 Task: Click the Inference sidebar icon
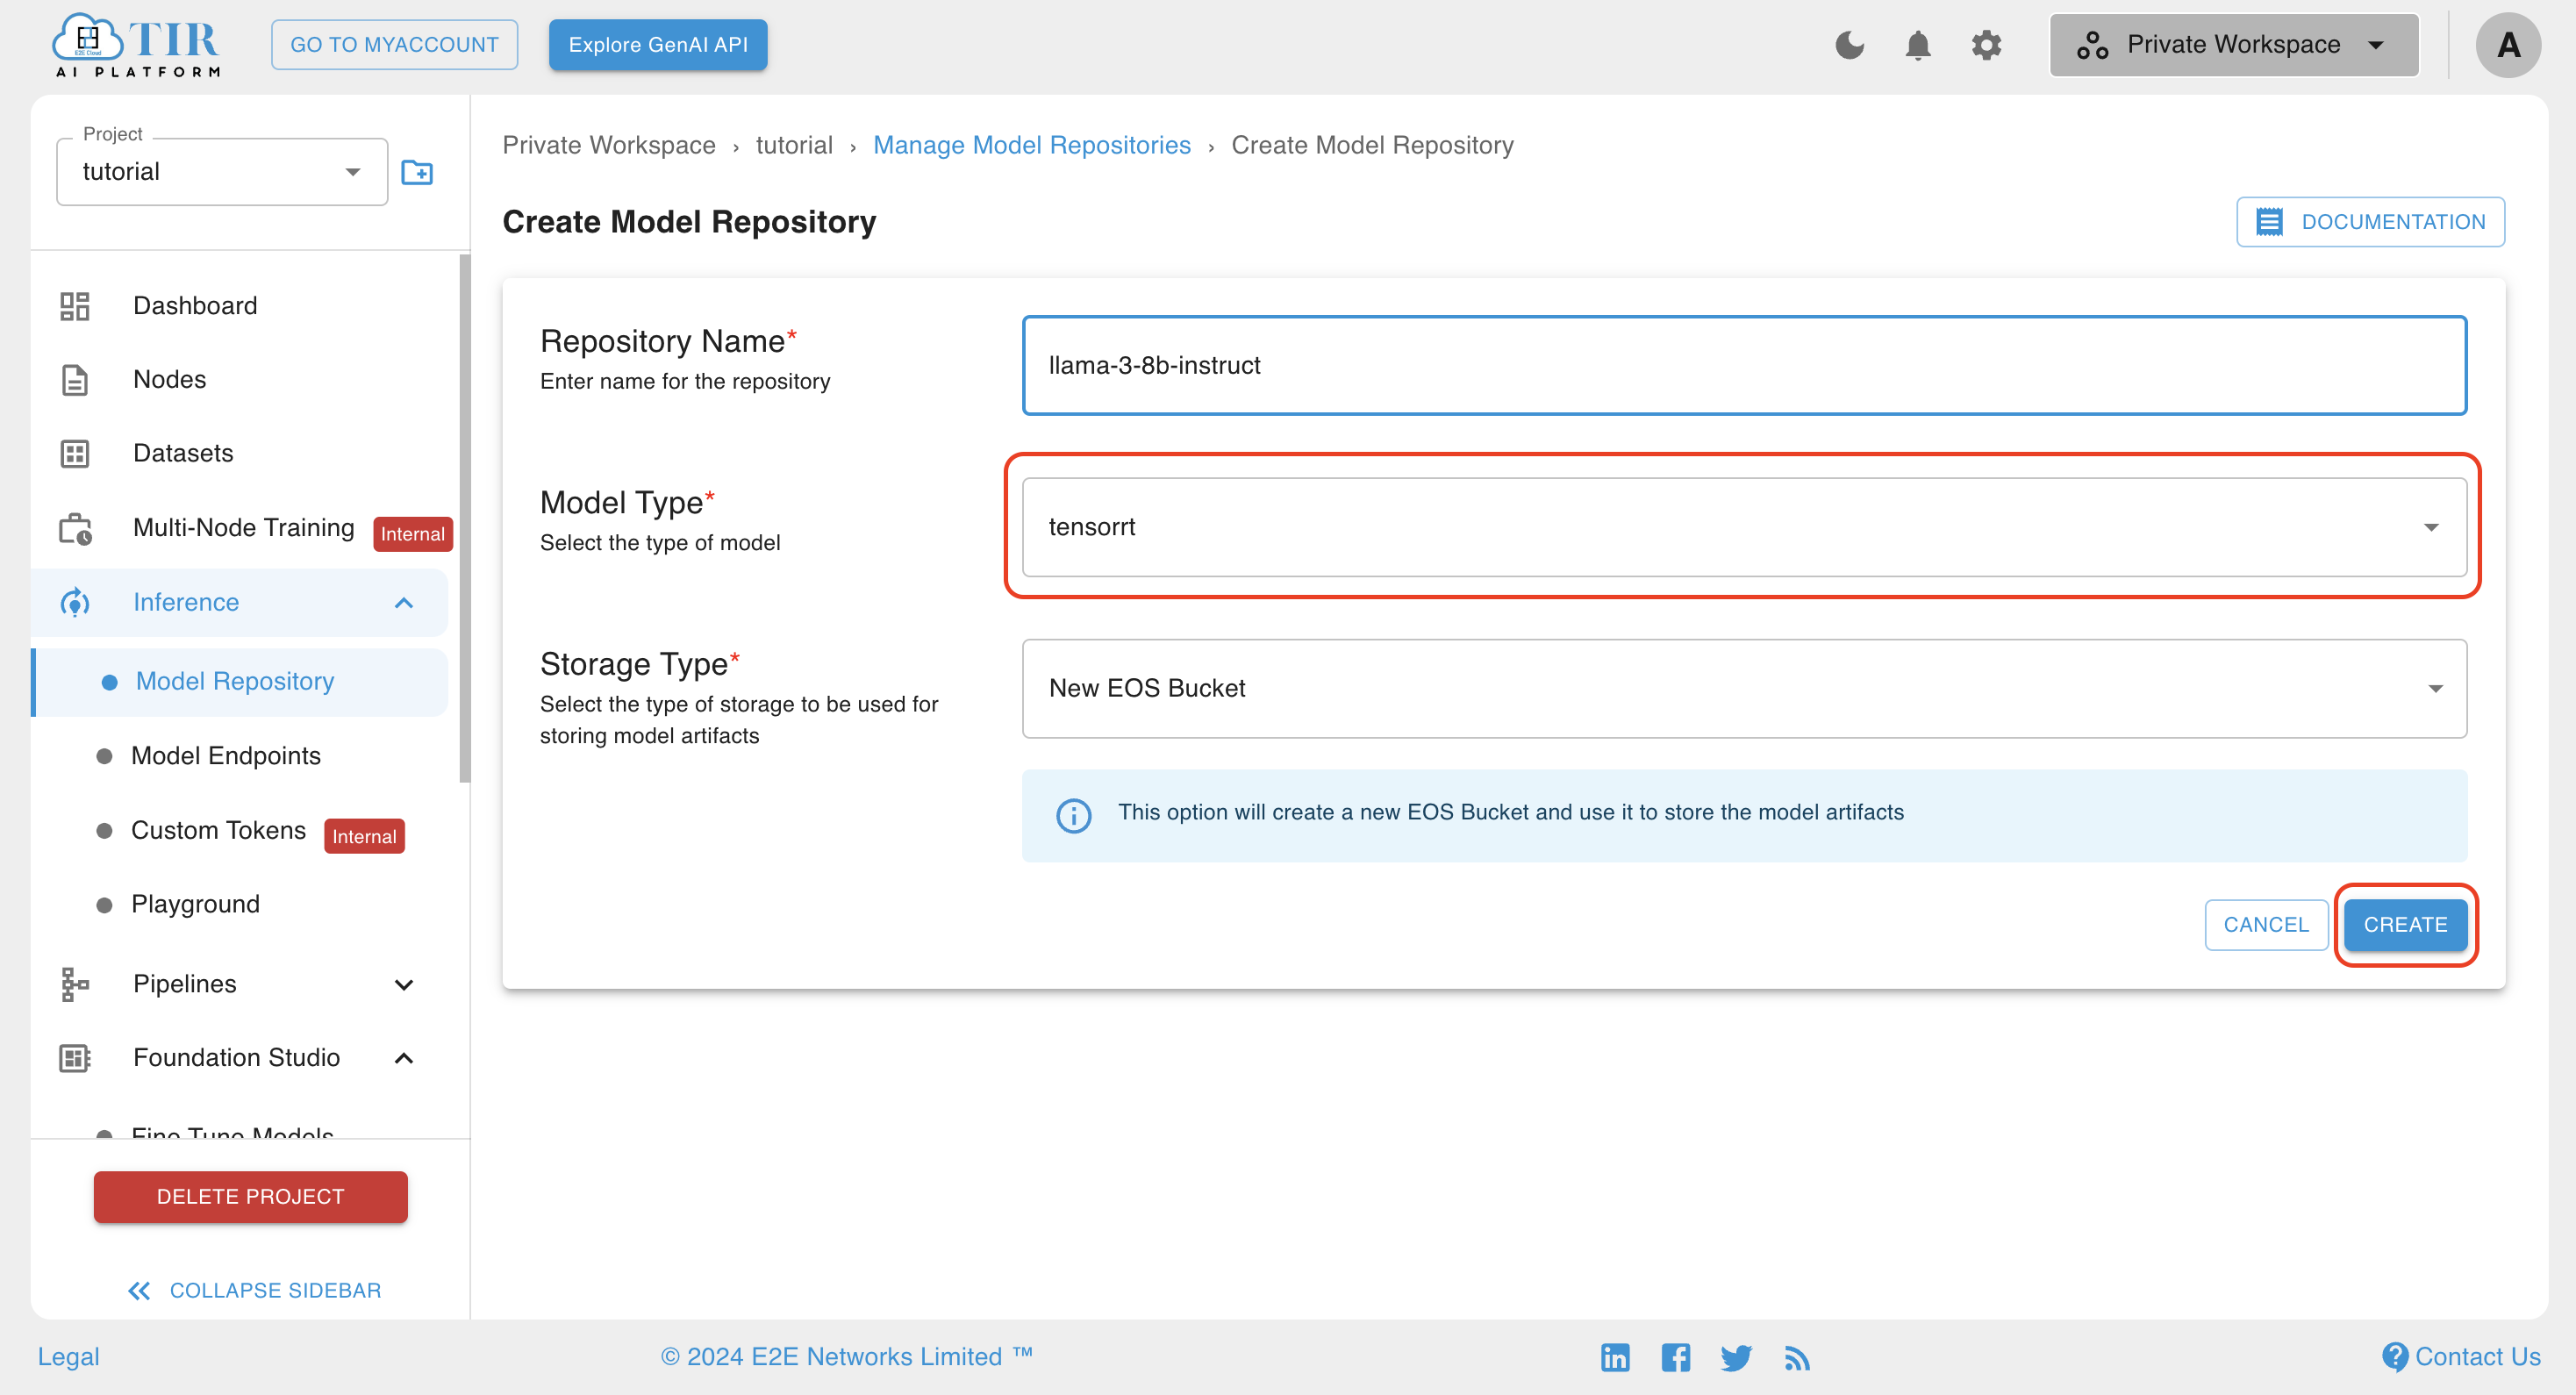pos(72,601)
